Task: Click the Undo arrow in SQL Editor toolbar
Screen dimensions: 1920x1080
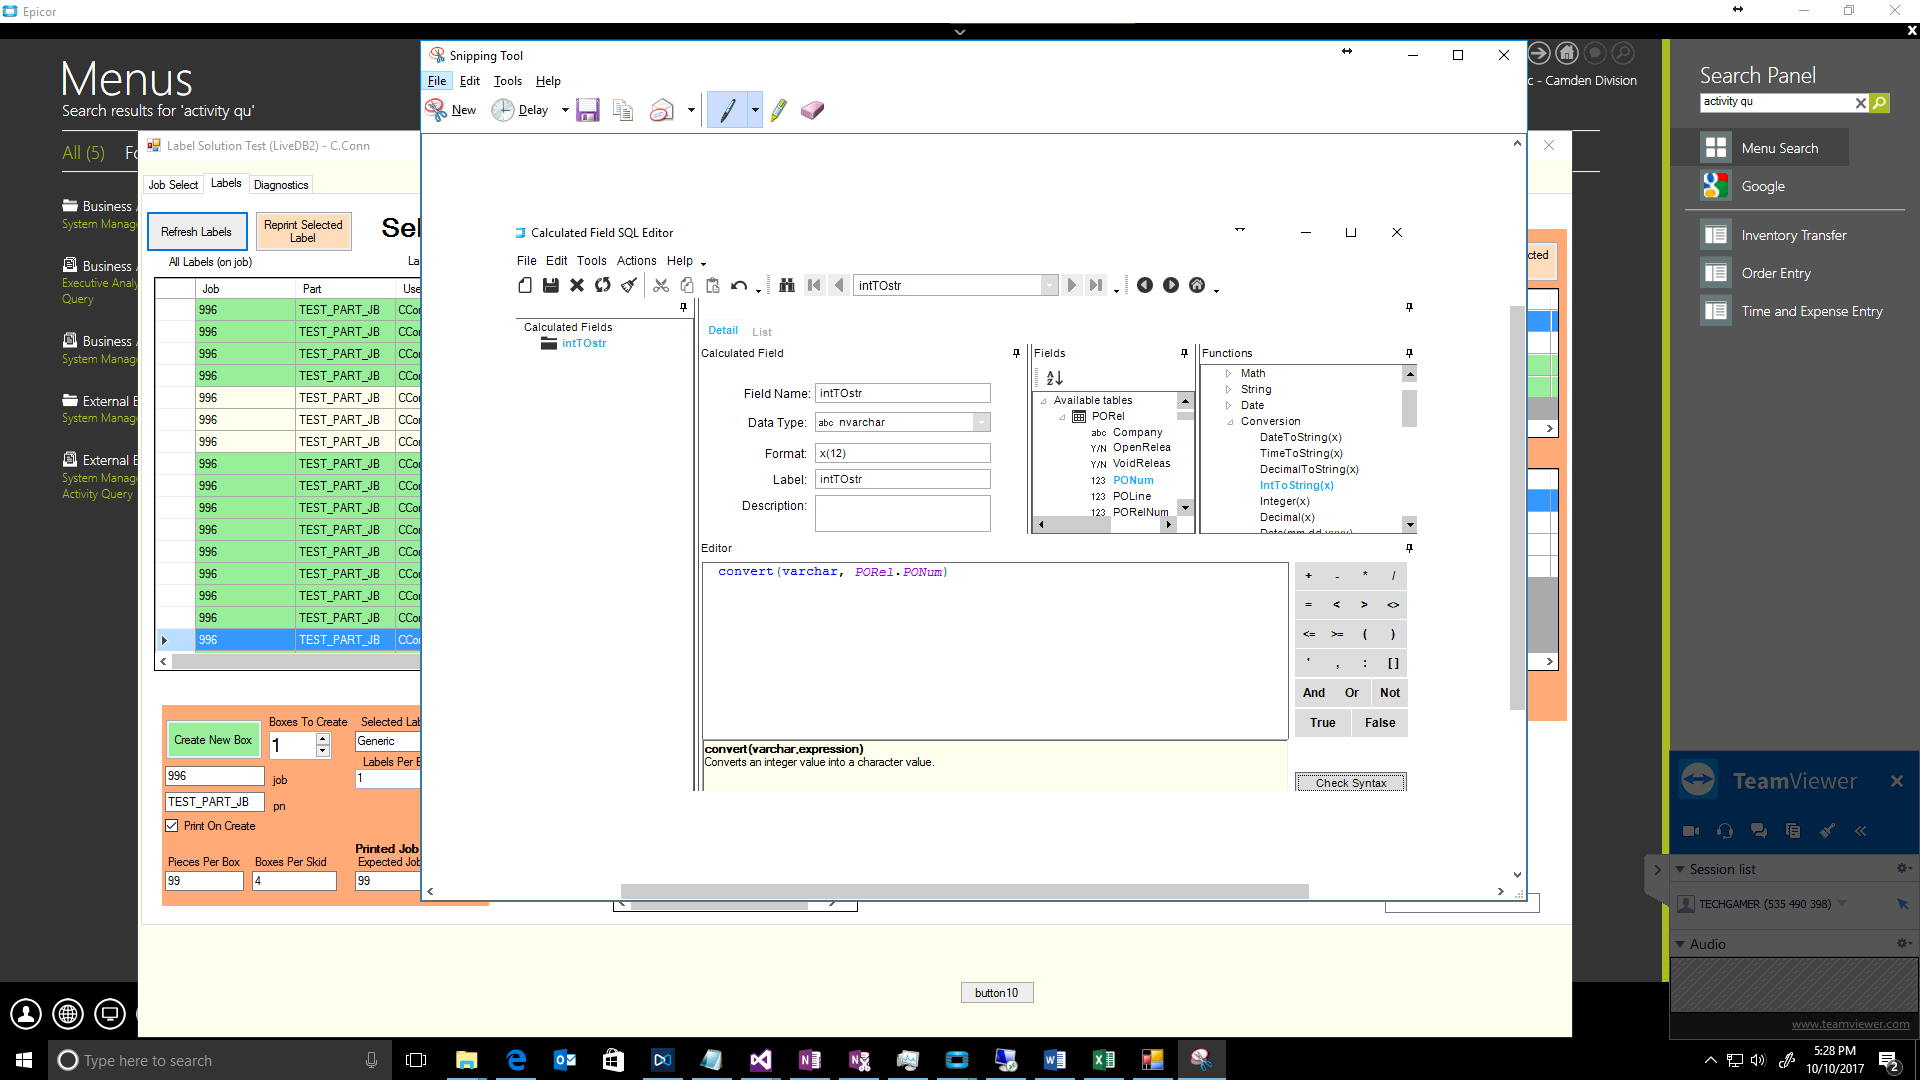Action: (x=739, y=285)
